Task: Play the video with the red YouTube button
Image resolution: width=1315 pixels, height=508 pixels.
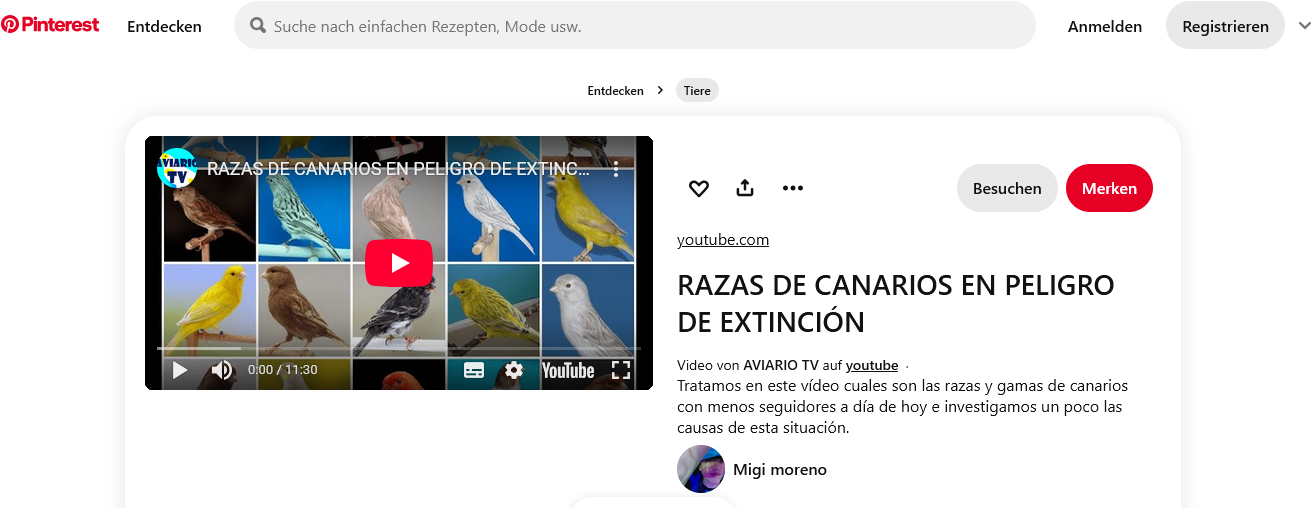Action: (x=399, y=263)
